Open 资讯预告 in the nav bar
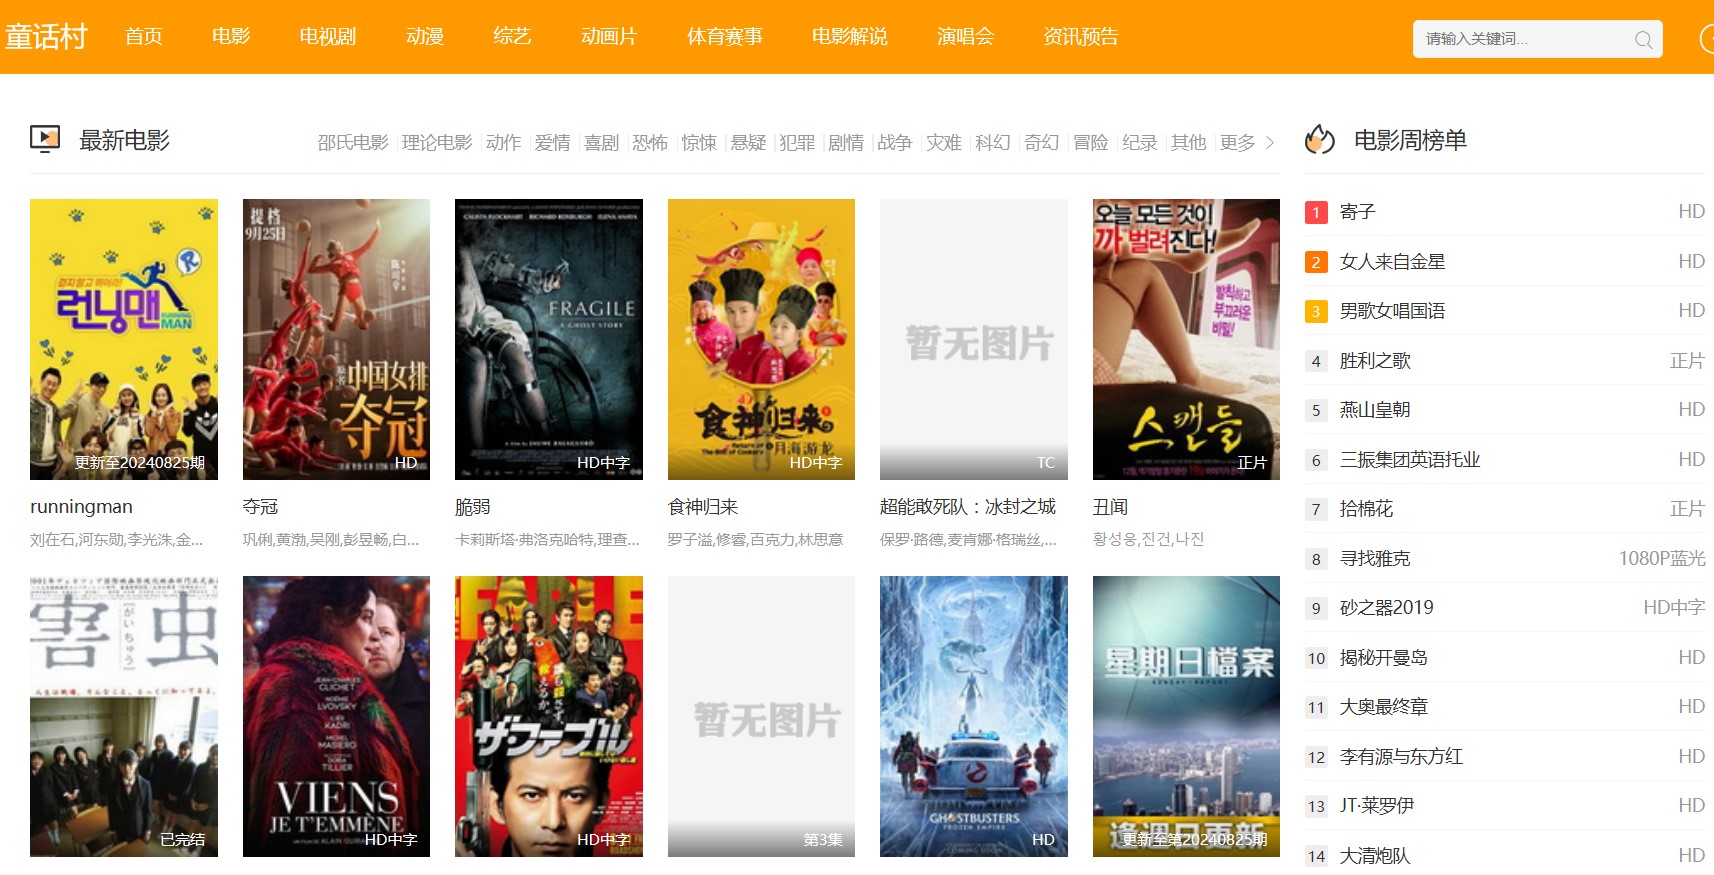The image size is (1714, 875). pos(1081,37)
